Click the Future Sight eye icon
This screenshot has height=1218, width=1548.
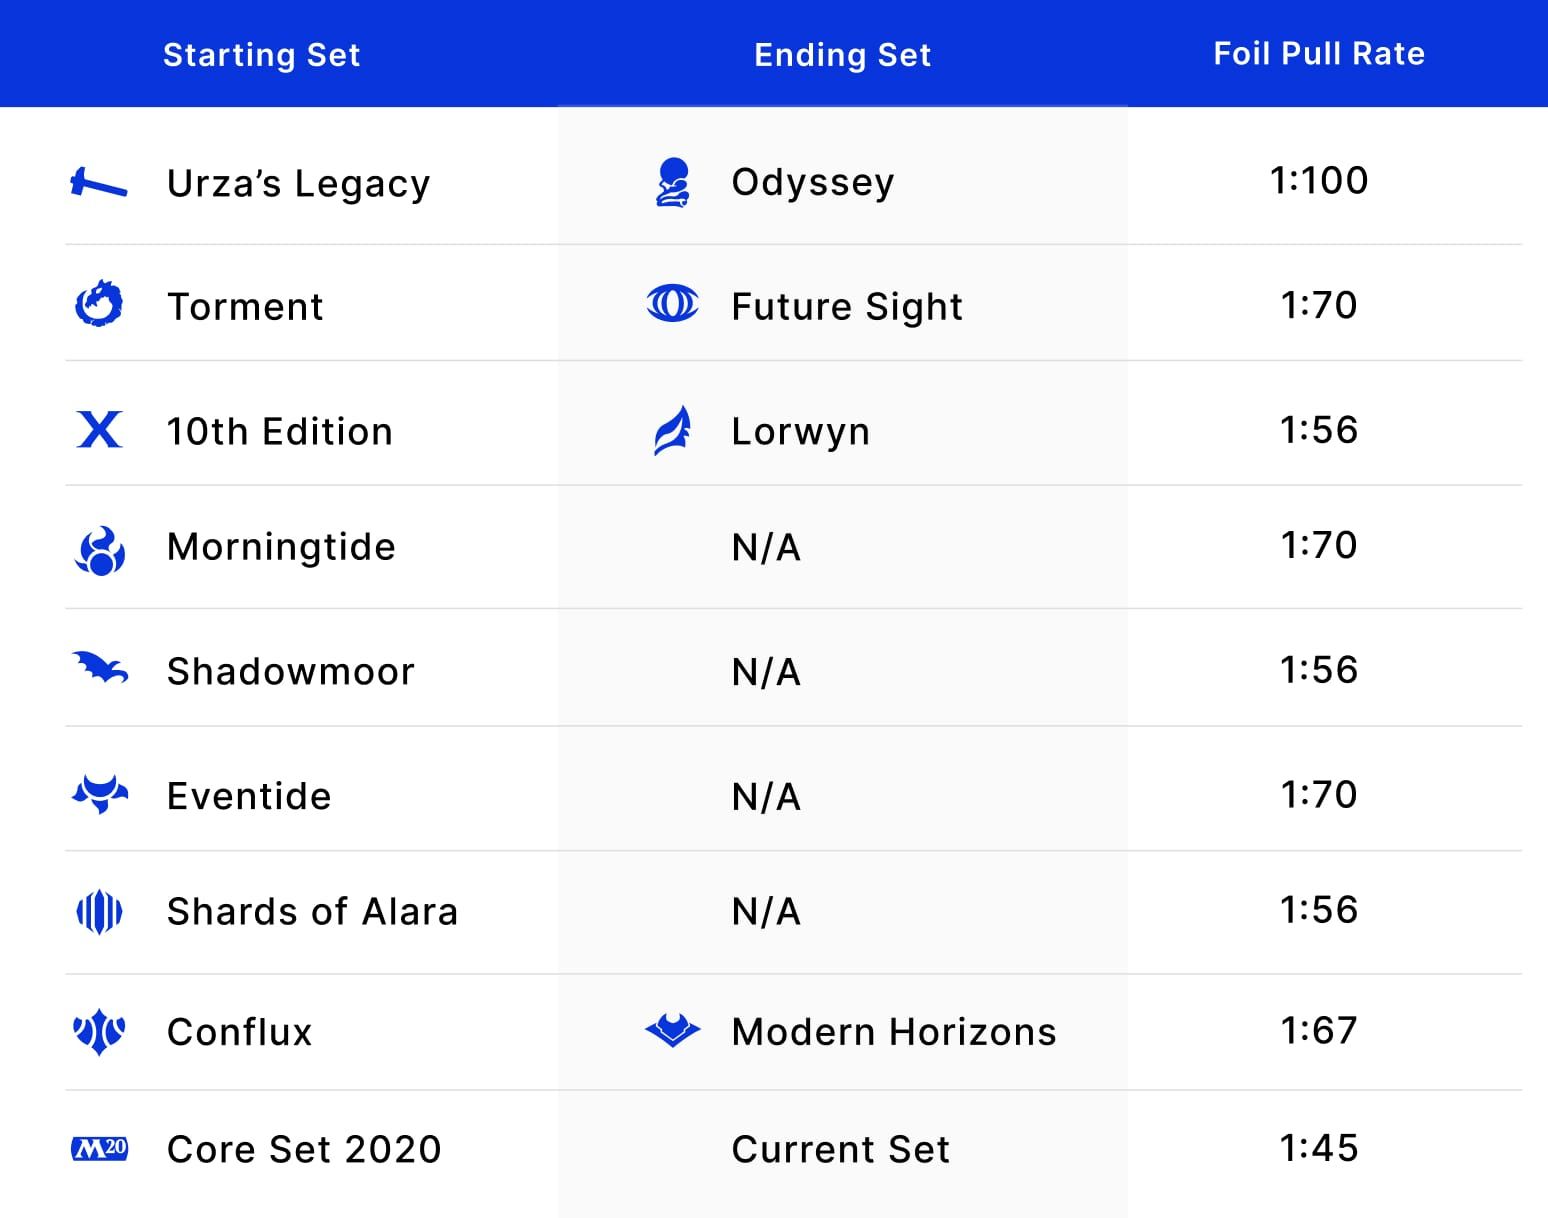(x=673, y=304)
